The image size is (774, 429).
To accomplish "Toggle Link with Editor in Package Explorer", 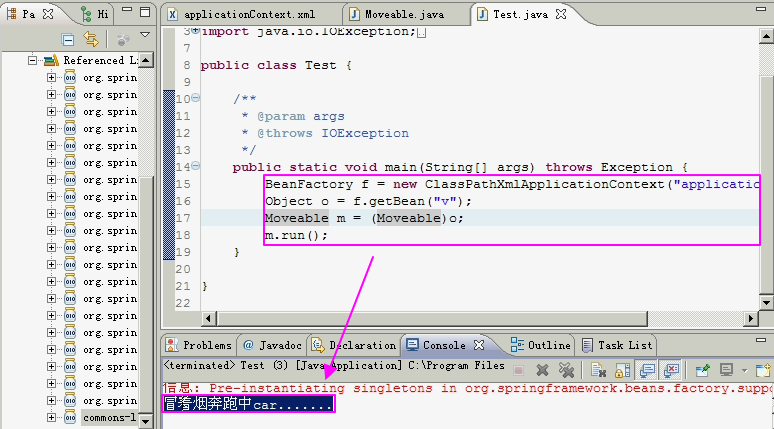I will (91, 39).
